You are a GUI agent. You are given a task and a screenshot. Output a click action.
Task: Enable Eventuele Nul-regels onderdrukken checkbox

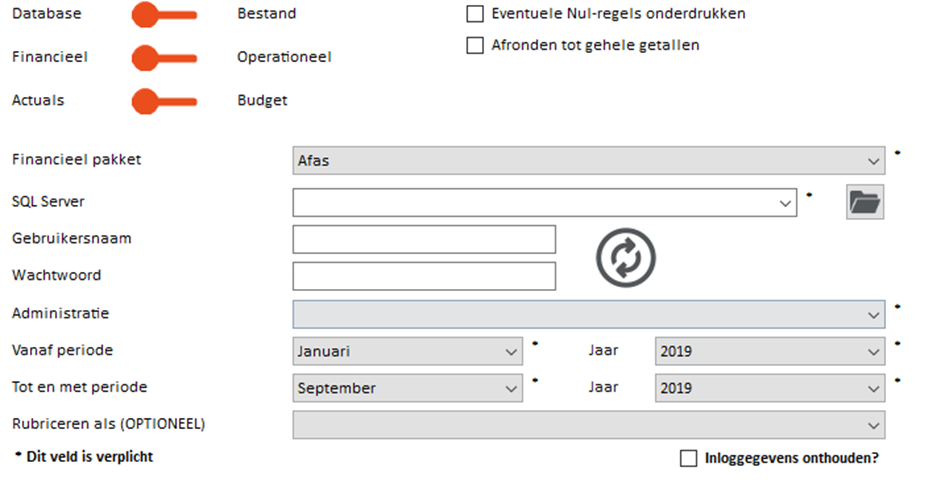(x=475, y=14)
